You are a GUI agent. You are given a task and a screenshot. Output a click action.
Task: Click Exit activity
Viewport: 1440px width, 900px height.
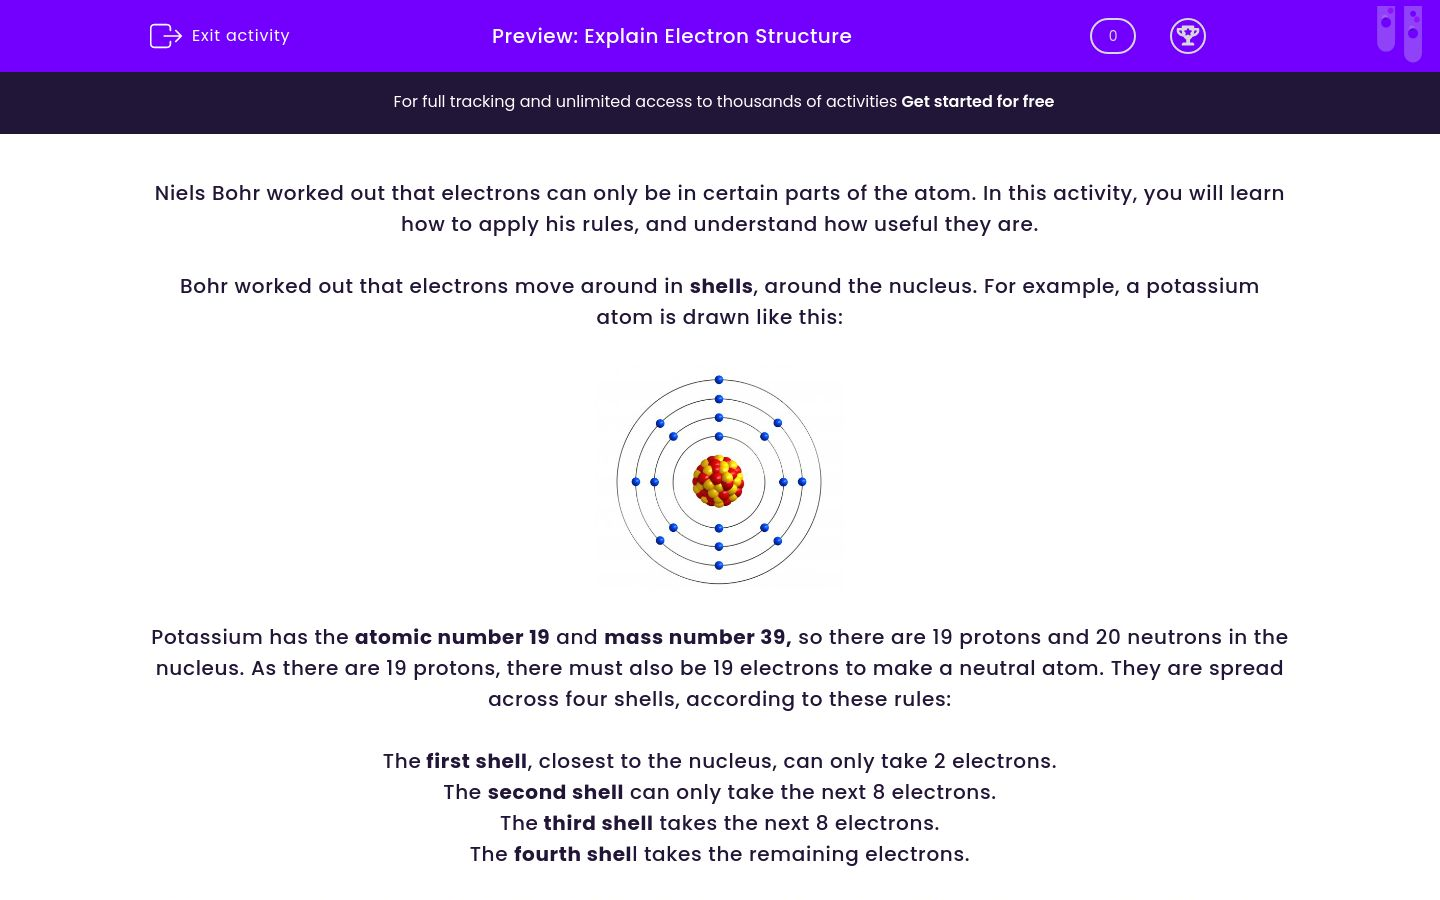[240, 36]
